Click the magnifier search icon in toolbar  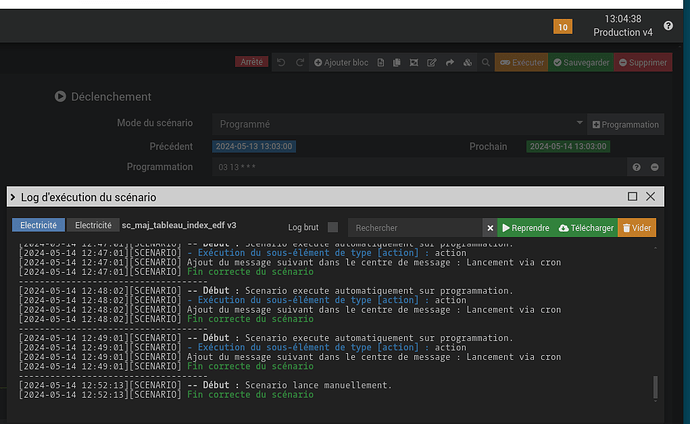486,62
